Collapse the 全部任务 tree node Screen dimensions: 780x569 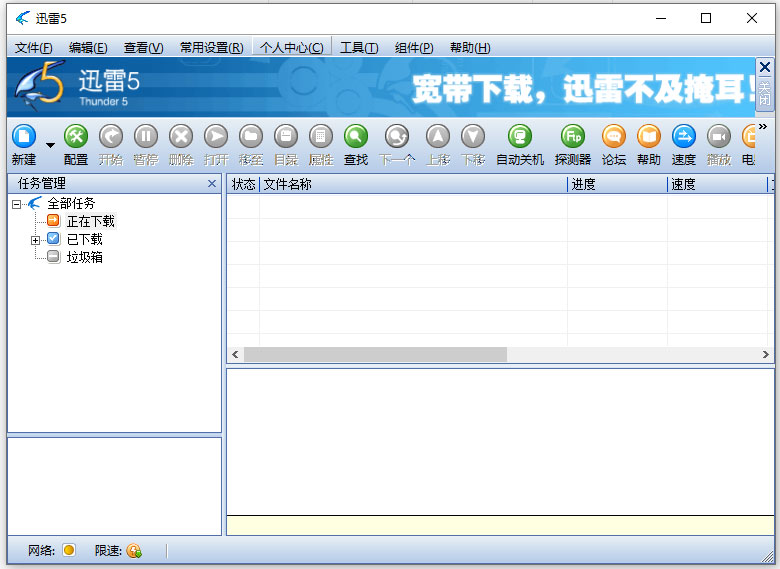(16, 204)
